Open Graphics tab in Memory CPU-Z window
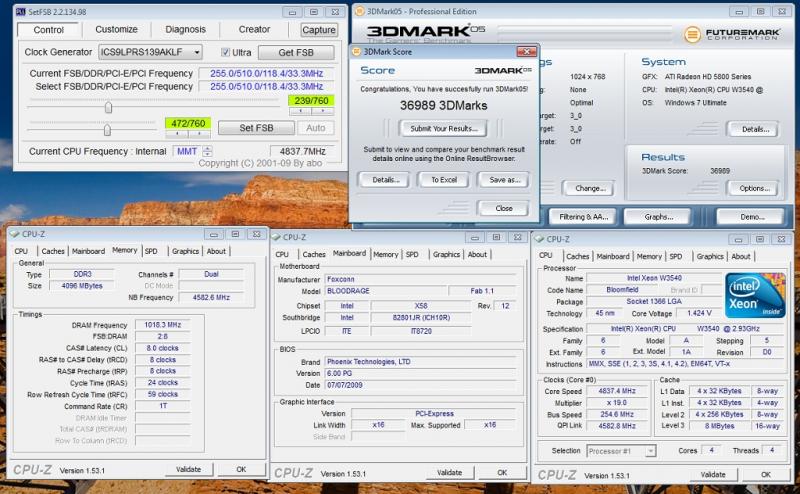Viewport: 800px width, 494px height. [185, 251]
